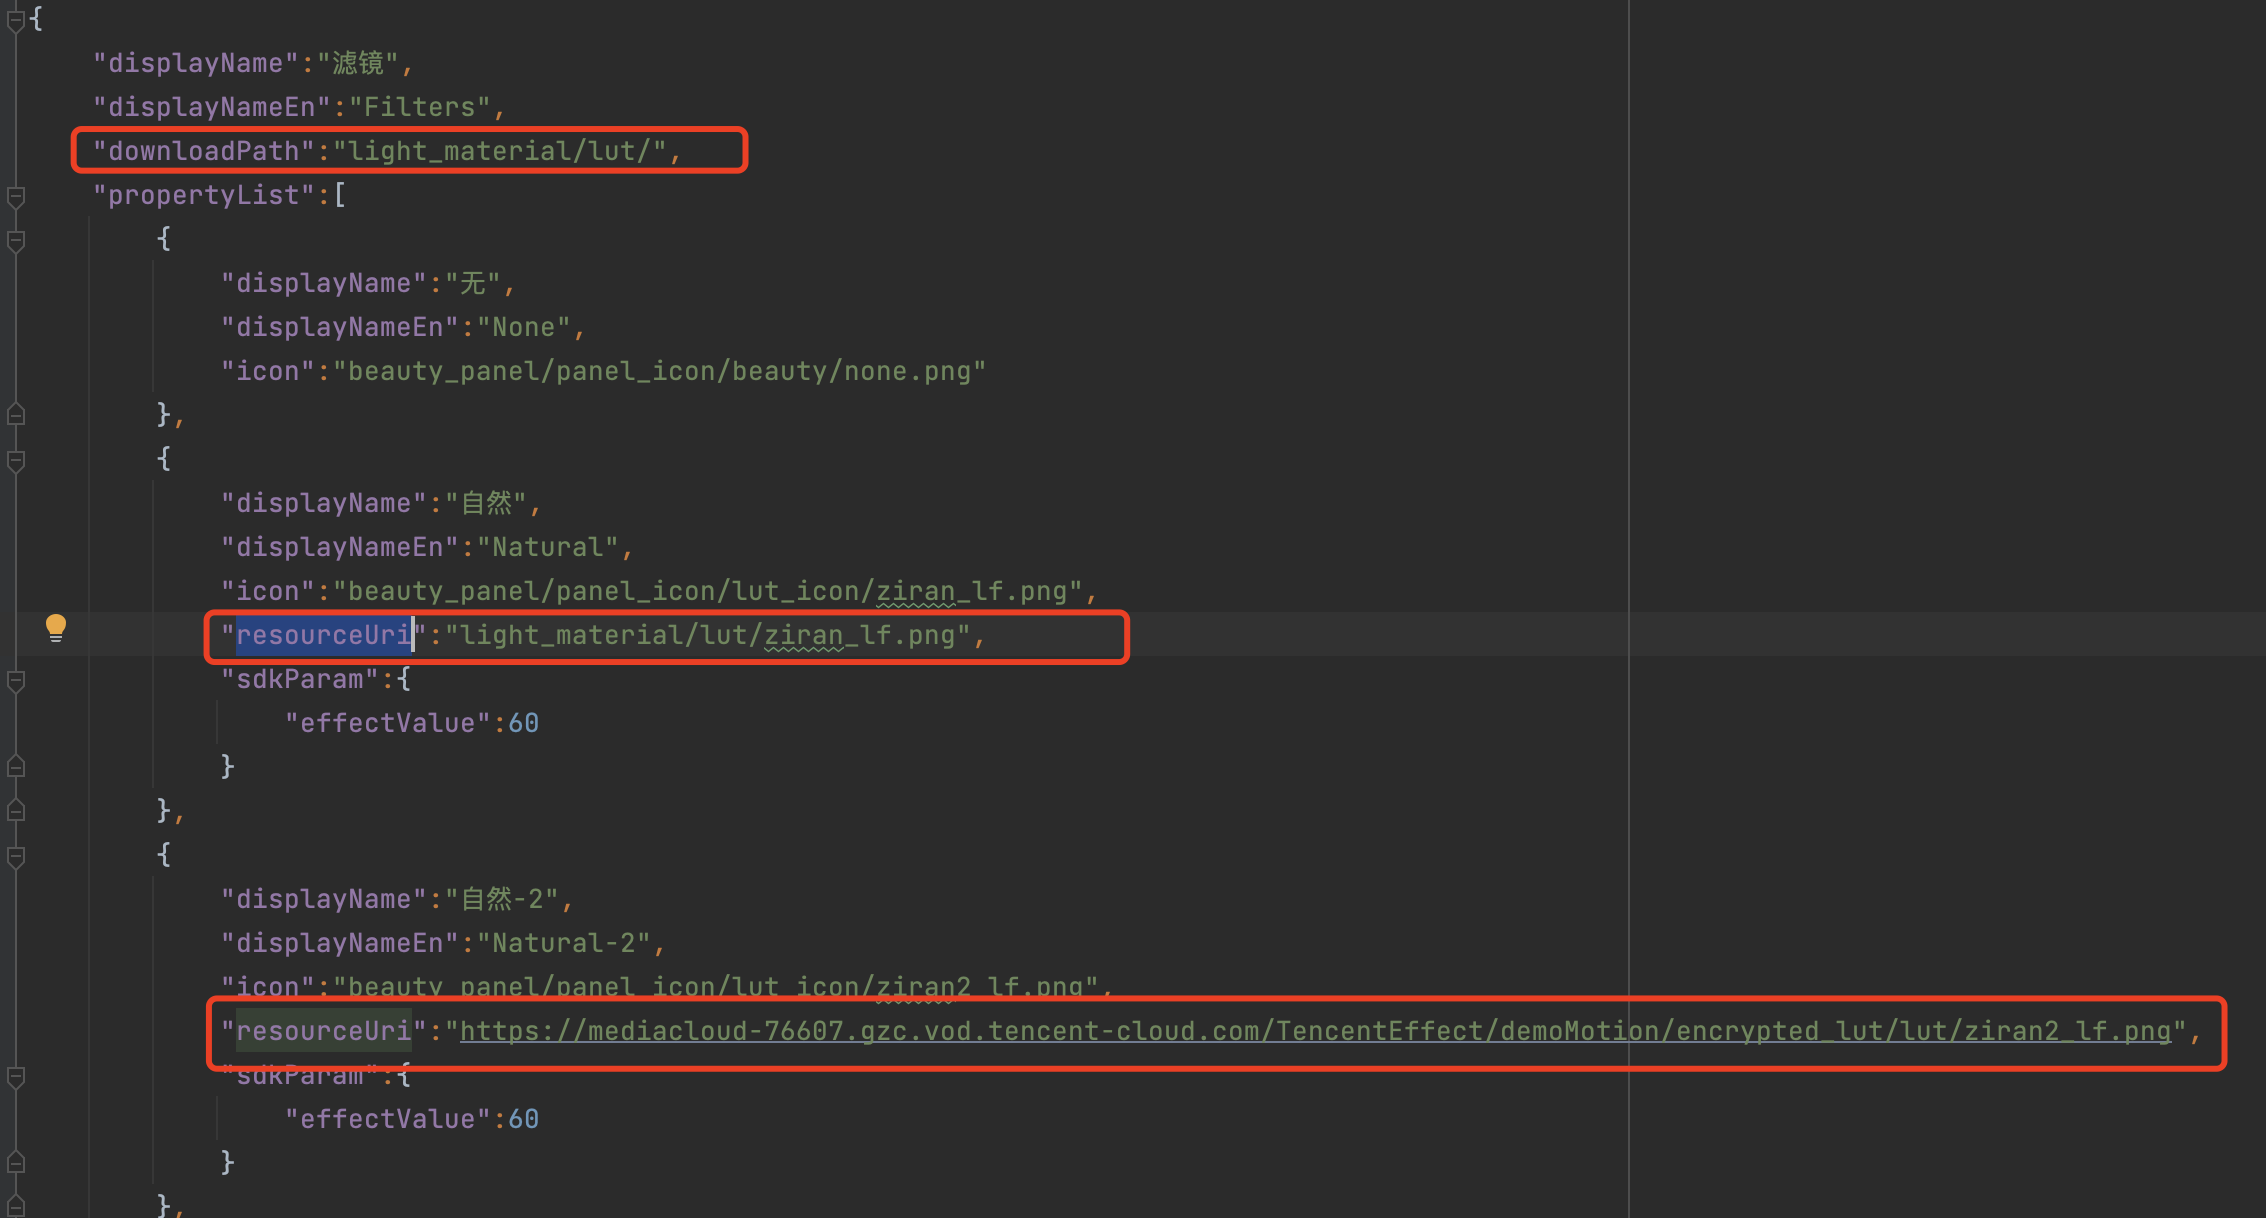This screenshot has height=1218, width=2266.
Task: Collapse the 无 item object fold marker
Action: point(16,240)
